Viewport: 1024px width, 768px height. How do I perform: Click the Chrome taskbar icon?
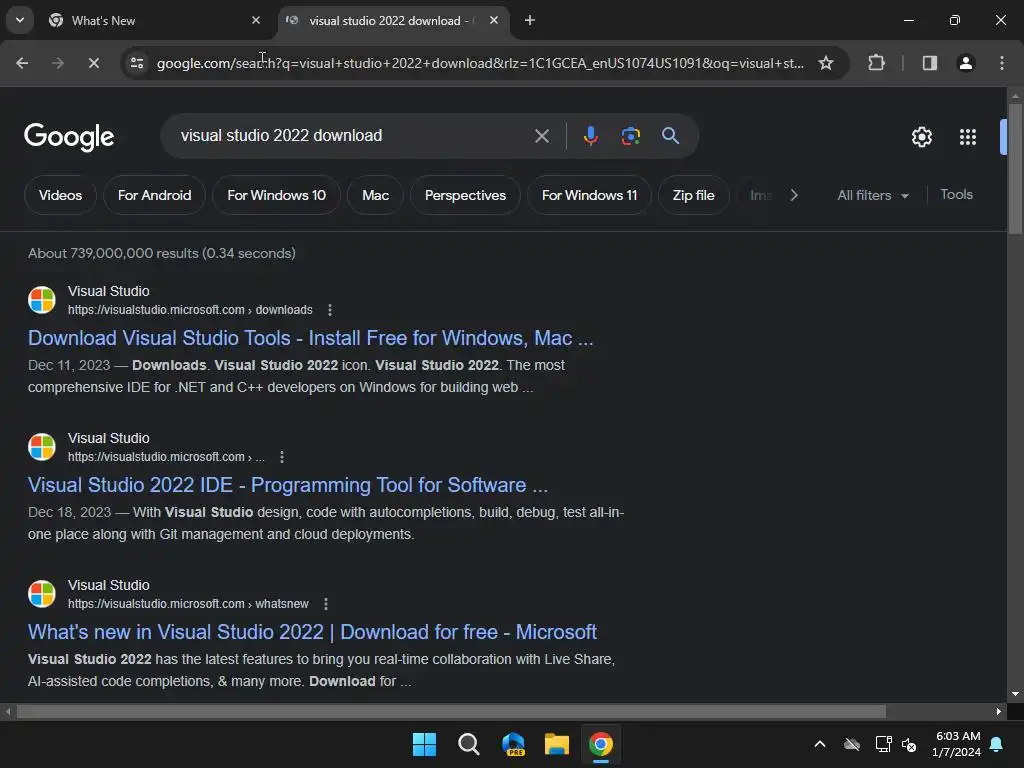[601, 744]
